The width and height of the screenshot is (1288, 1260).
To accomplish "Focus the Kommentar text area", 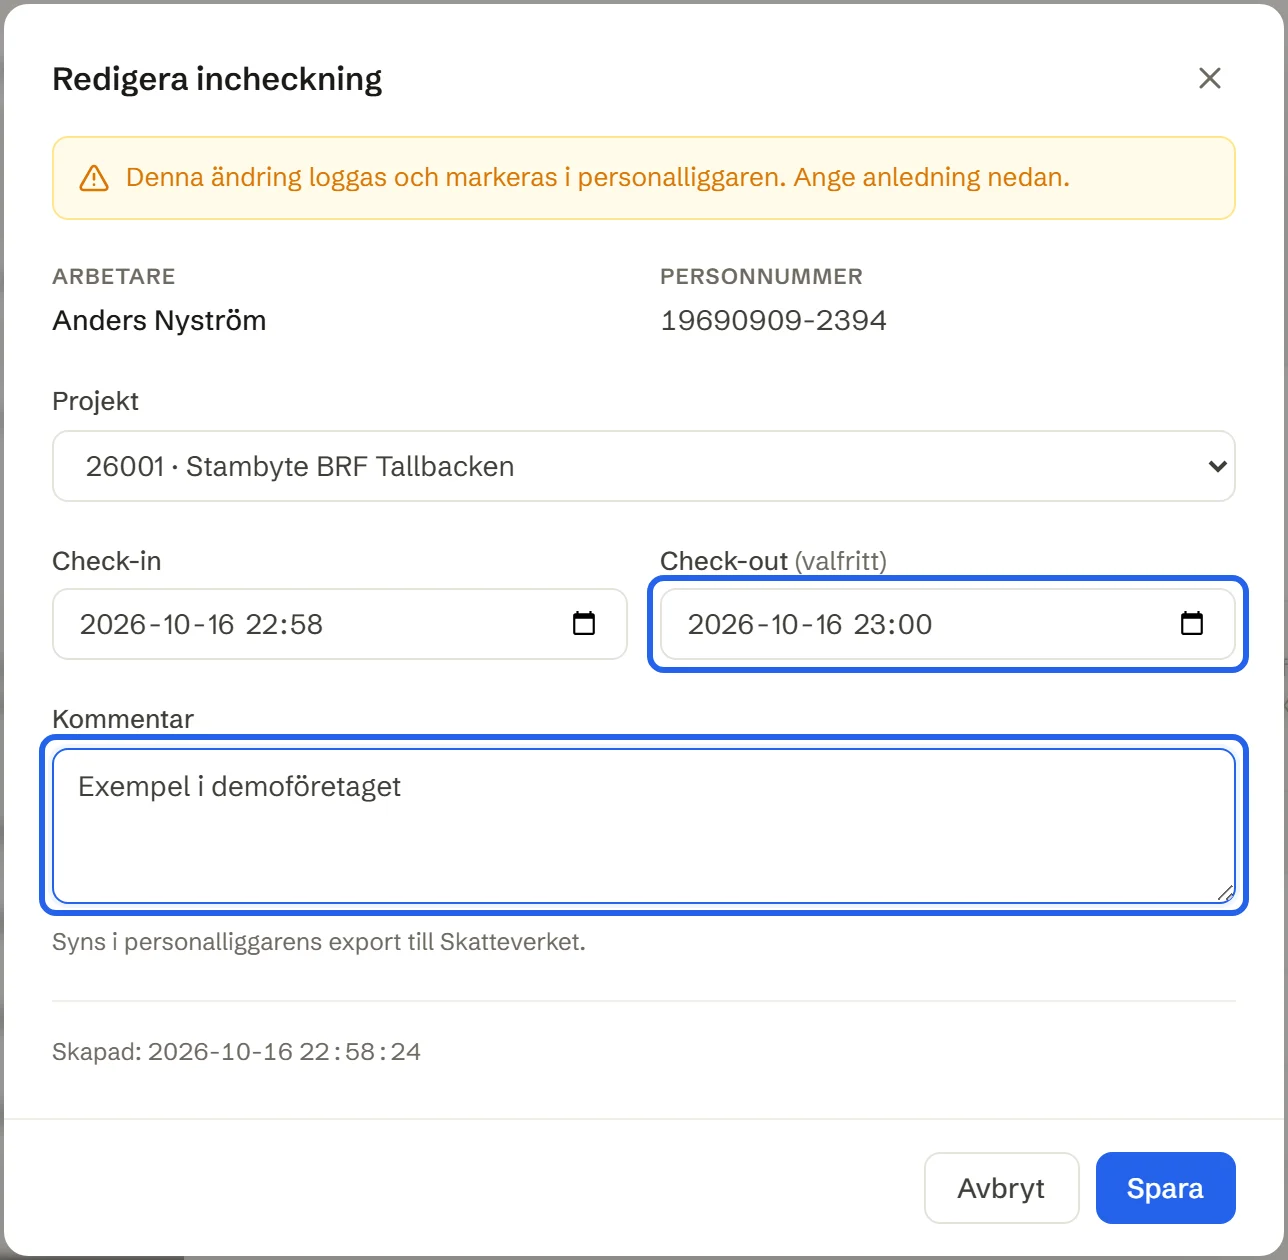I will click(x=644, y=826).
